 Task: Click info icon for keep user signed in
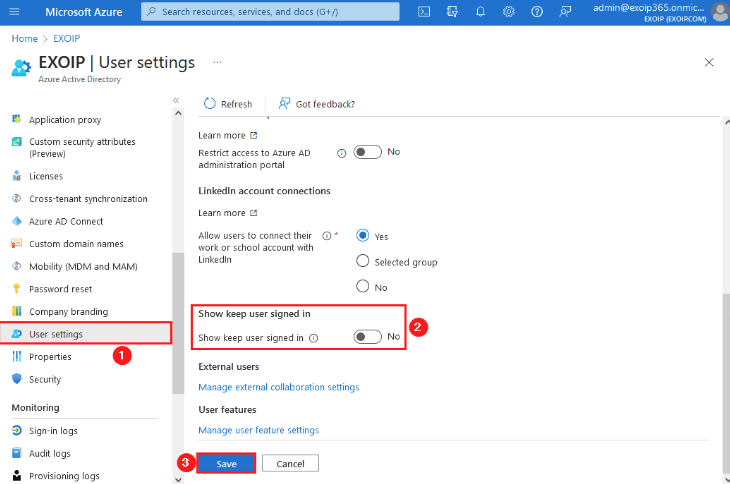(x=314, y=338)
